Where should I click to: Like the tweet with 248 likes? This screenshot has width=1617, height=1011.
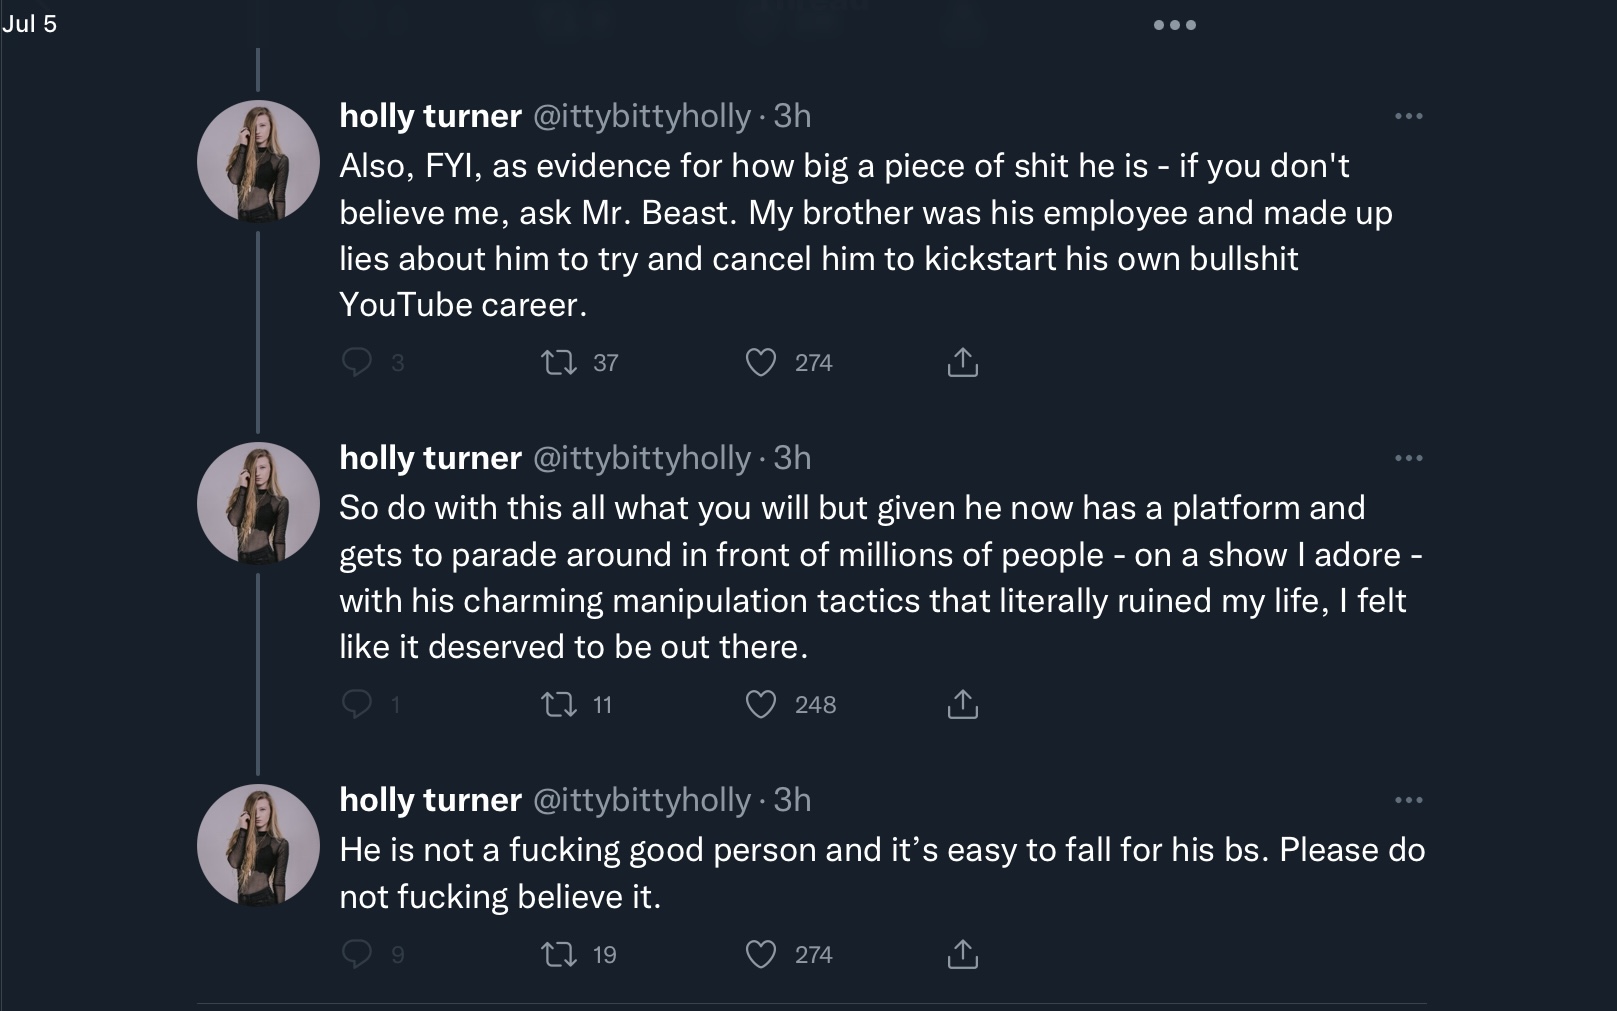point(761,704)
